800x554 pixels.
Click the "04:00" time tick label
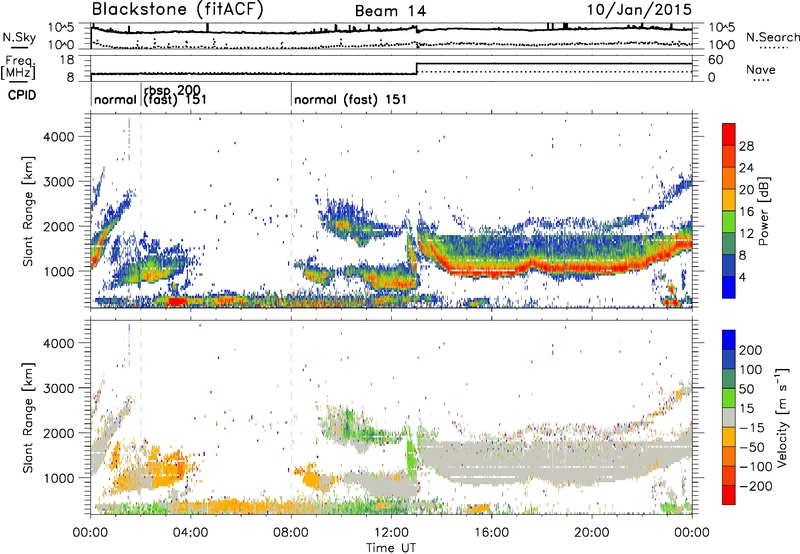[191, 533]
